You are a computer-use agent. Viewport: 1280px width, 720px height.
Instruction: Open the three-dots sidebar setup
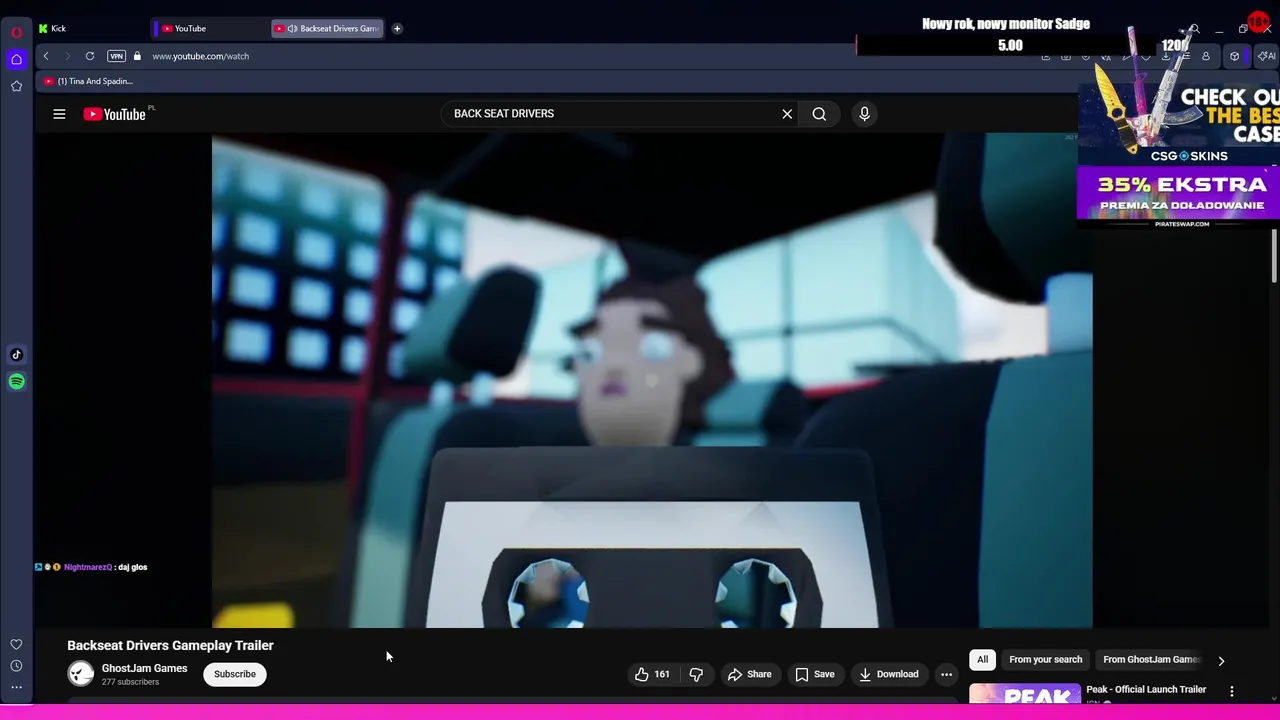16,687
